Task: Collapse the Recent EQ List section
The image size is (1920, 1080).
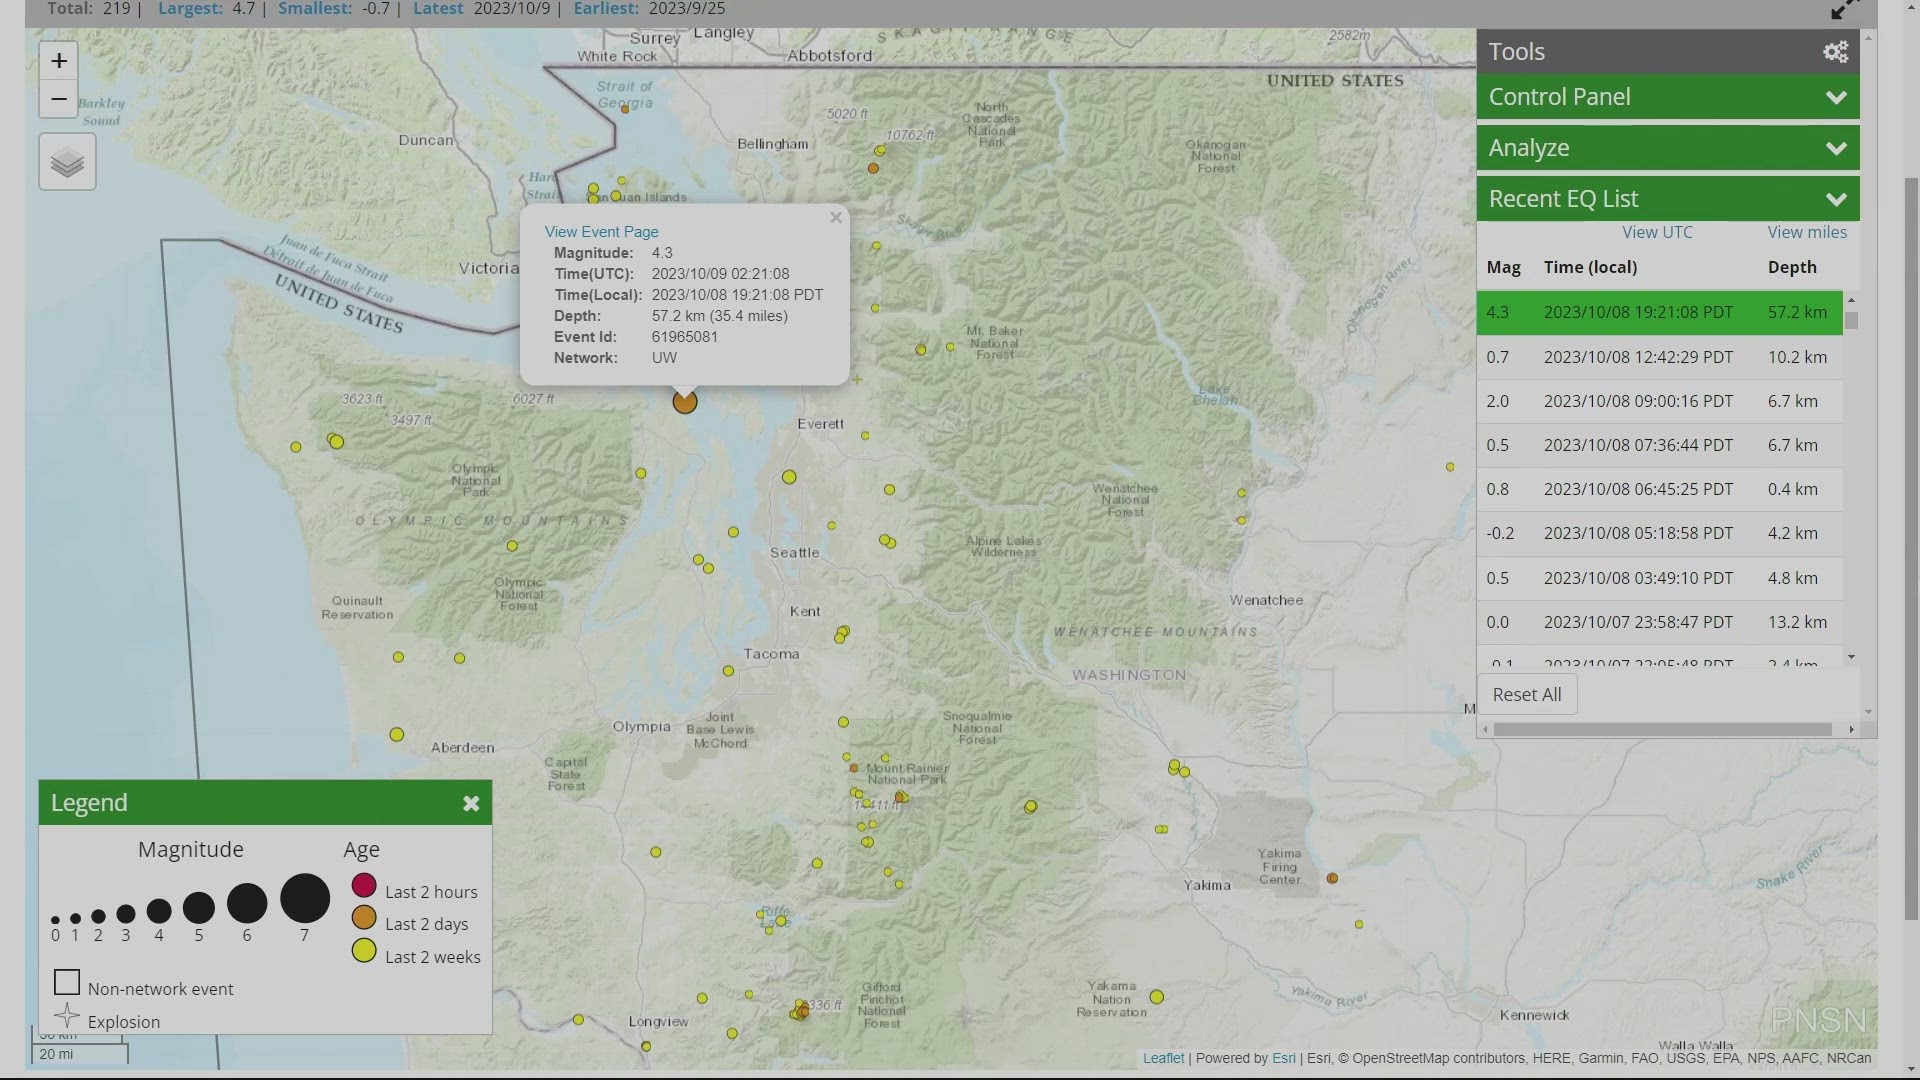Action: pyautogui.click(x=1668, y=199)
